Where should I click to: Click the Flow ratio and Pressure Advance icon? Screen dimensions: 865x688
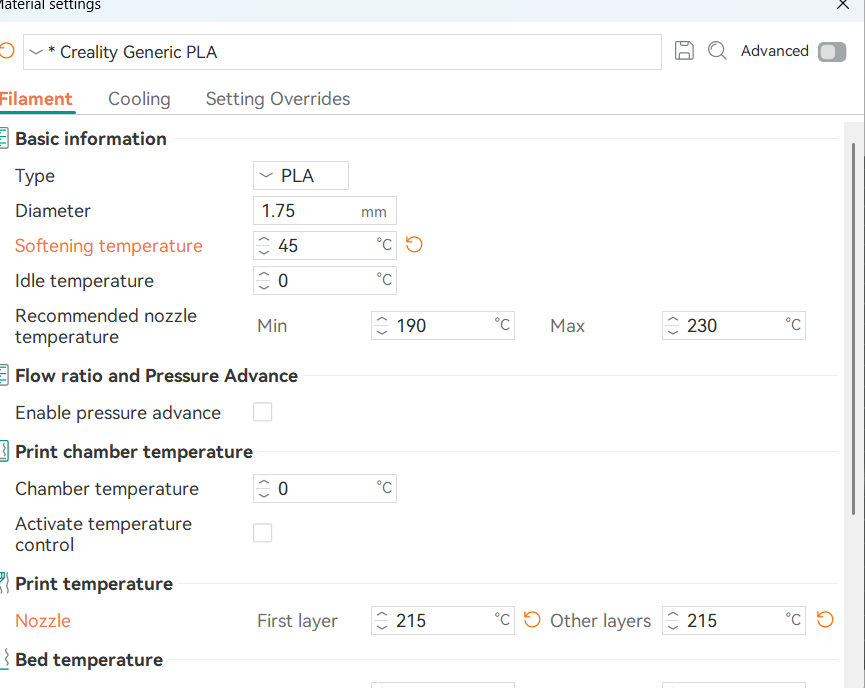5,376
